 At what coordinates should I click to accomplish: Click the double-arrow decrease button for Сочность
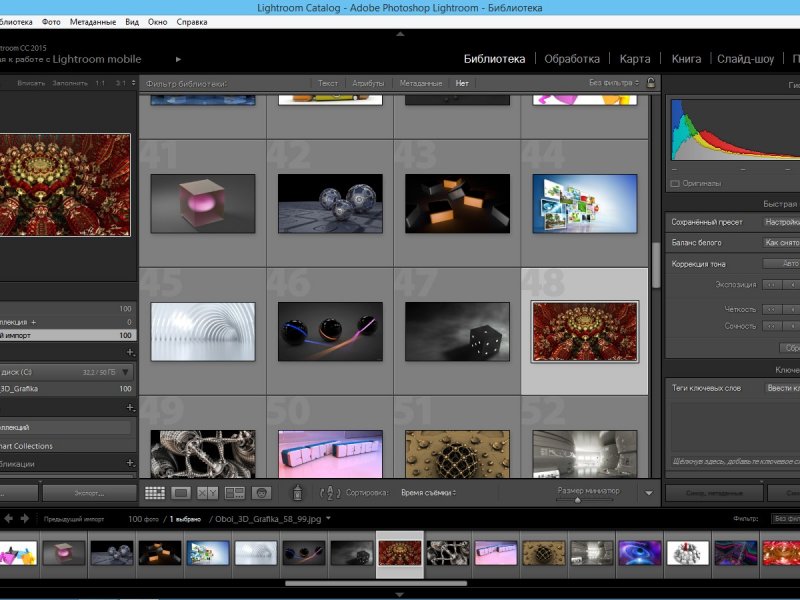coord(771,326)
